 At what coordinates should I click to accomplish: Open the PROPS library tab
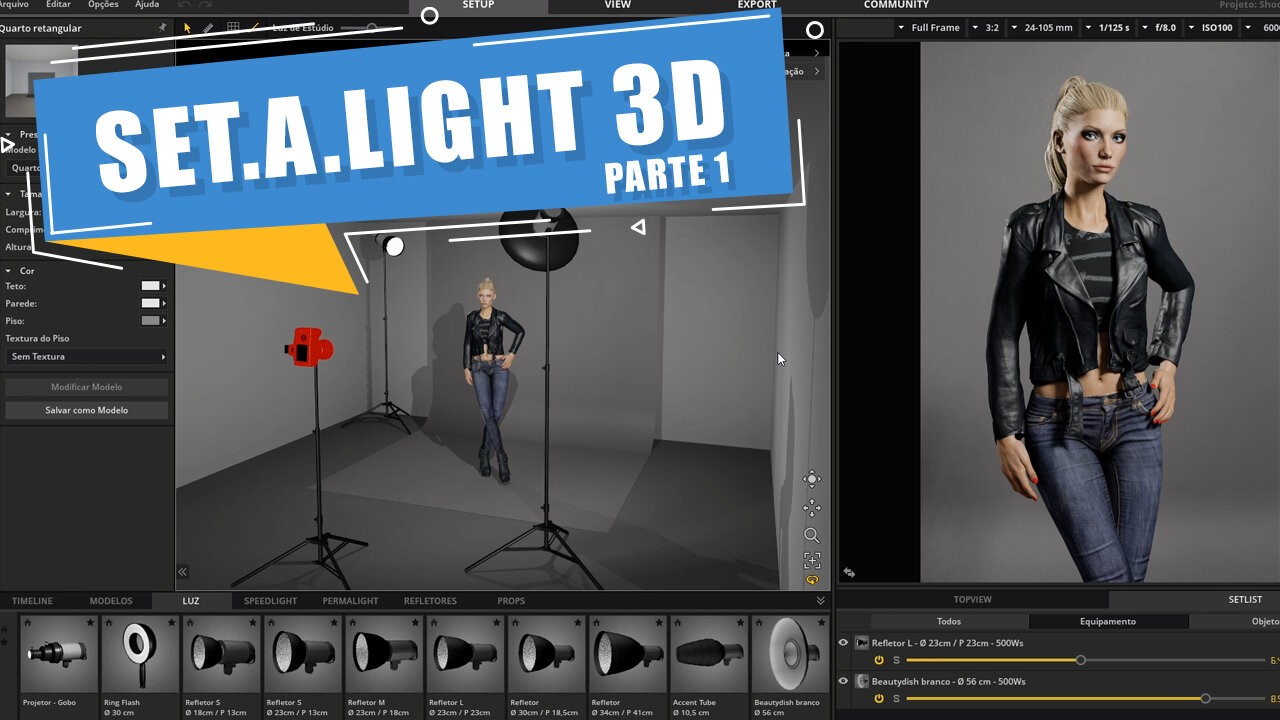click(511, 601)
